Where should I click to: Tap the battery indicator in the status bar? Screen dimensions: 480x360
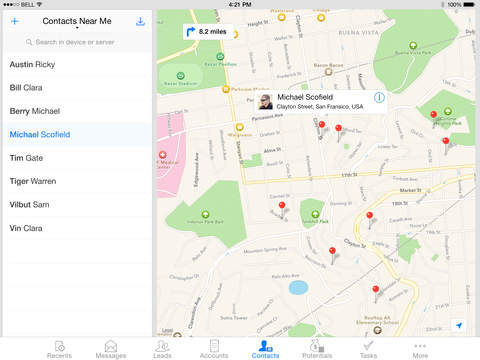pos(469,4)
